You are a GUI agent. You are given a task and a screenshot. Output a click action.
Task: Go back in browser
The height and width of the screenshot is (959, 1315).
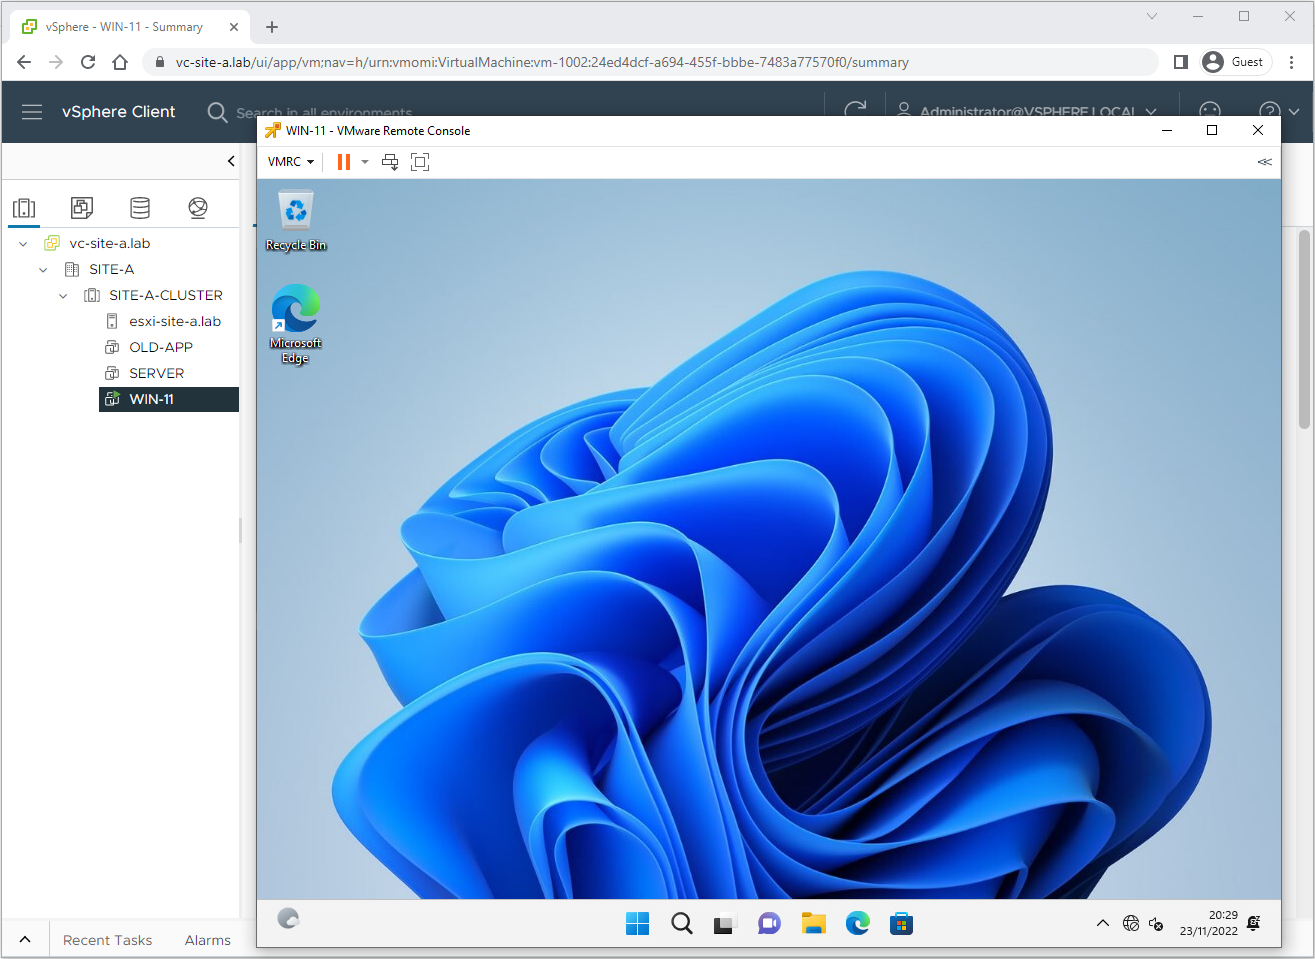(24, 62)
